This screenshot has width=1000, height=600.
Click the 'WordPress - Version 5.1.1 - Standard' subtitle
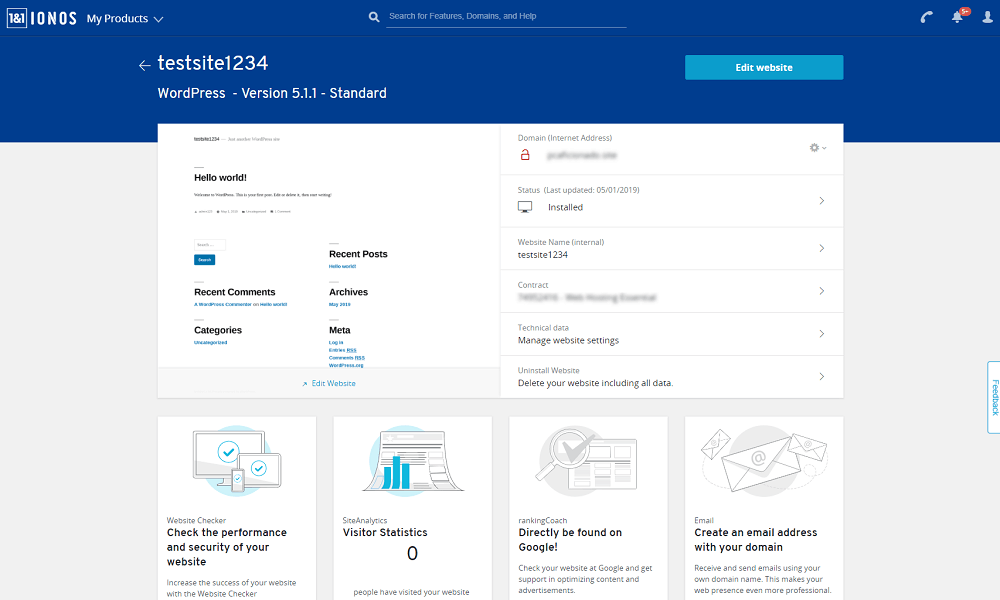point(272,93)
